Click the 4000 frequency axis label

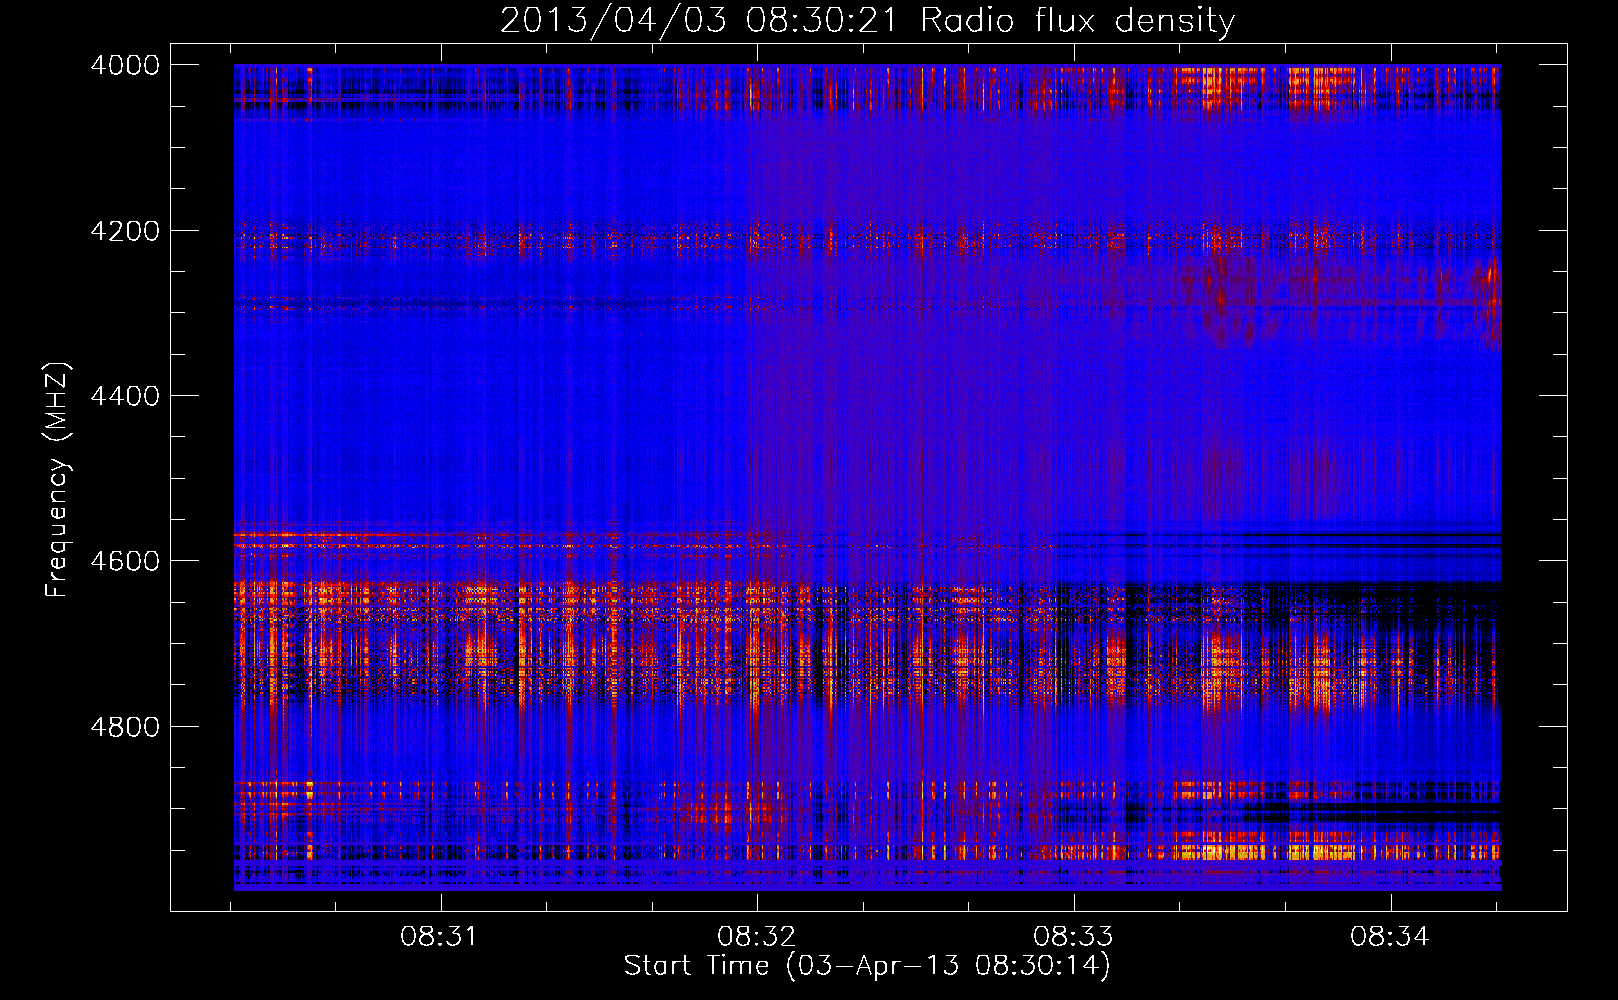pos(125,65)
